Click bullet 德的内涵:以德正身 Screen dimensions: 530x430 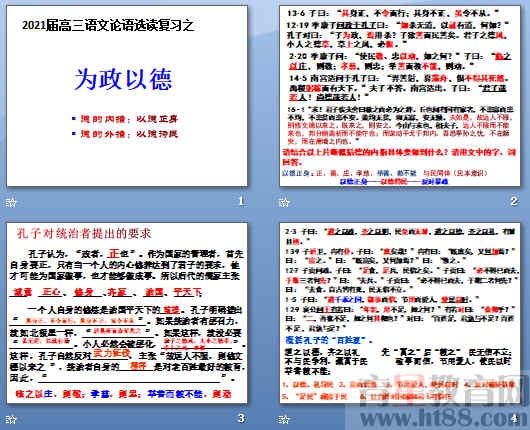point(125,119)
